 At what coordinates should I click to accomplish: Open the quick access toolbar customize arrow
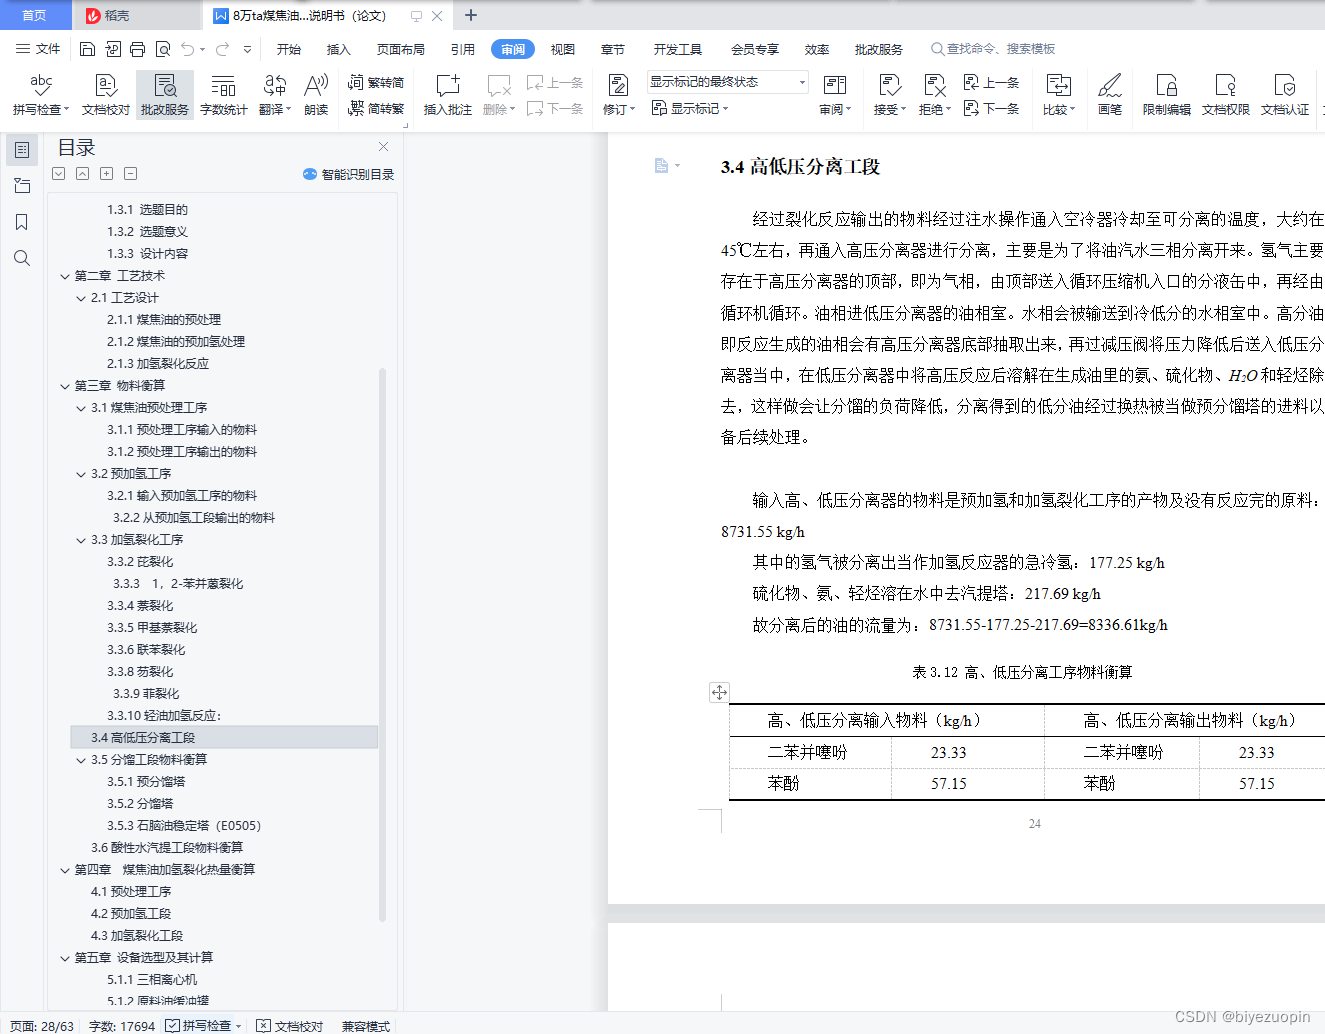pos(247,49)
